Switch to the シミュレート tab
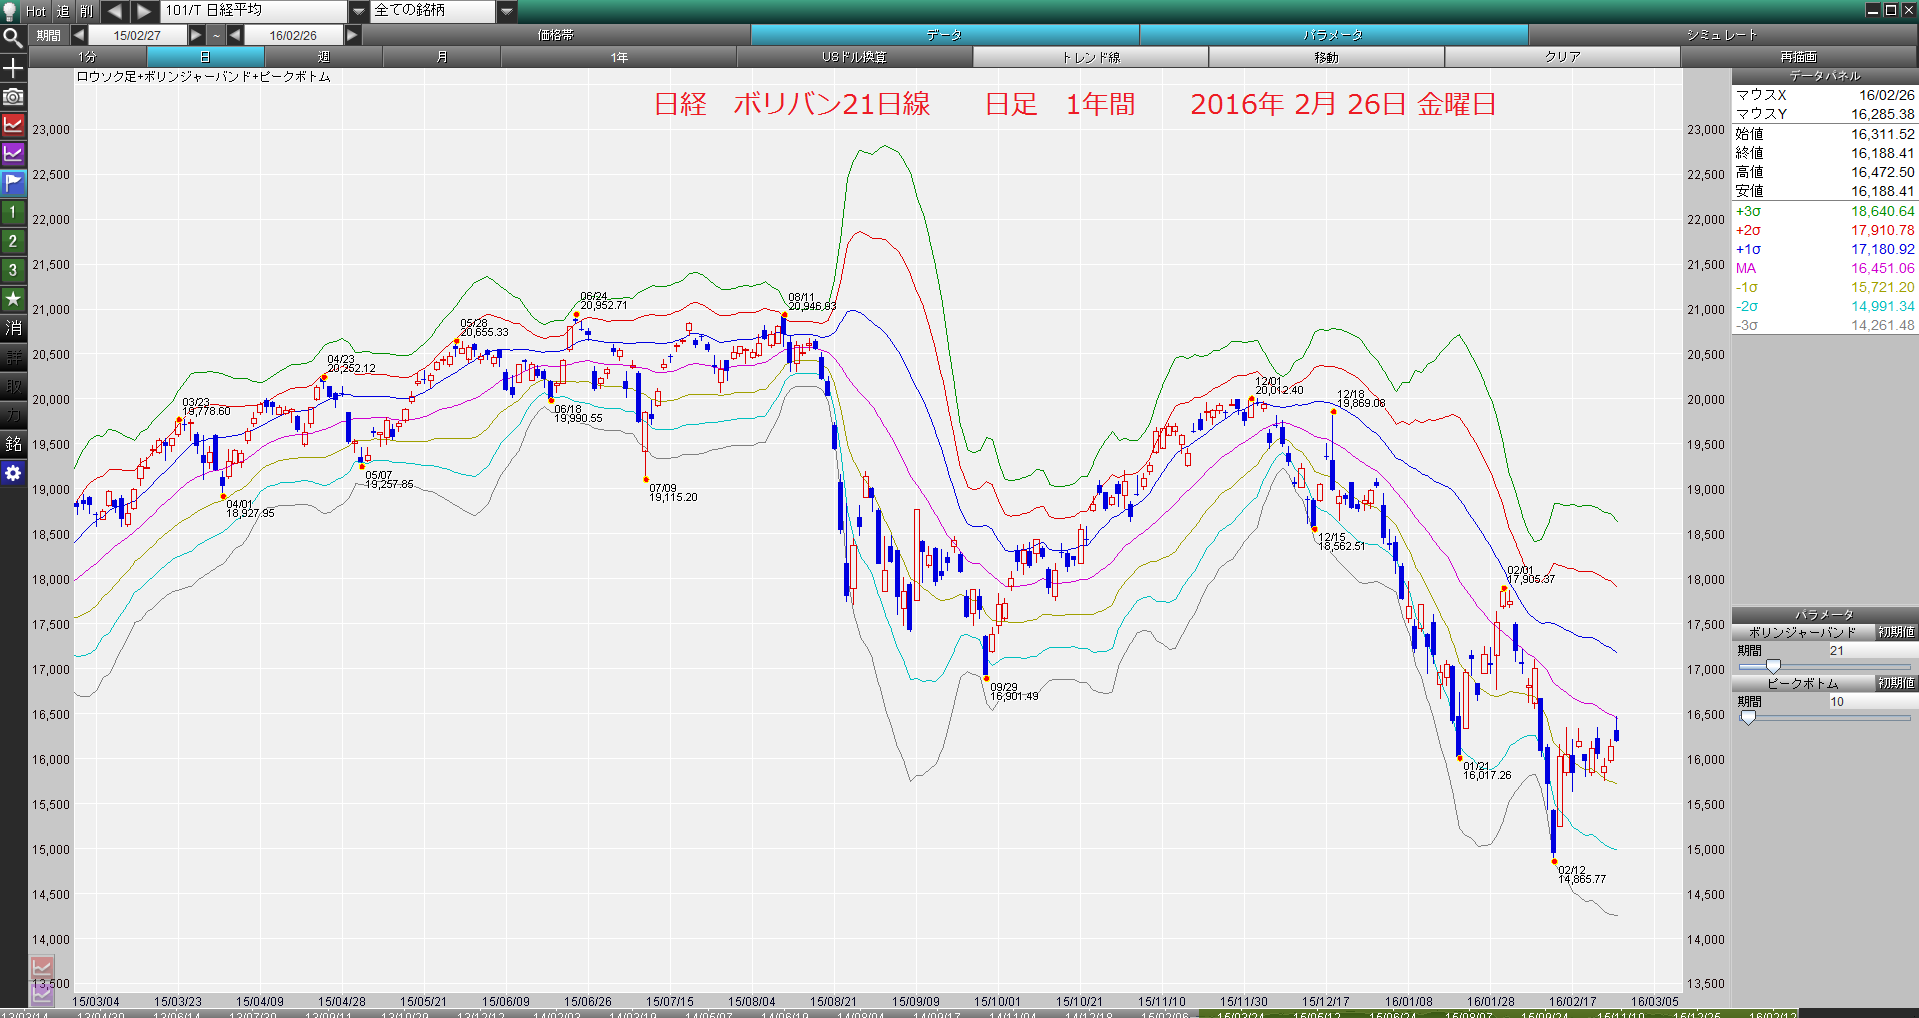Image resolution: width=1919 pixels, height=1018 pixels. (x=1722, y=35)
